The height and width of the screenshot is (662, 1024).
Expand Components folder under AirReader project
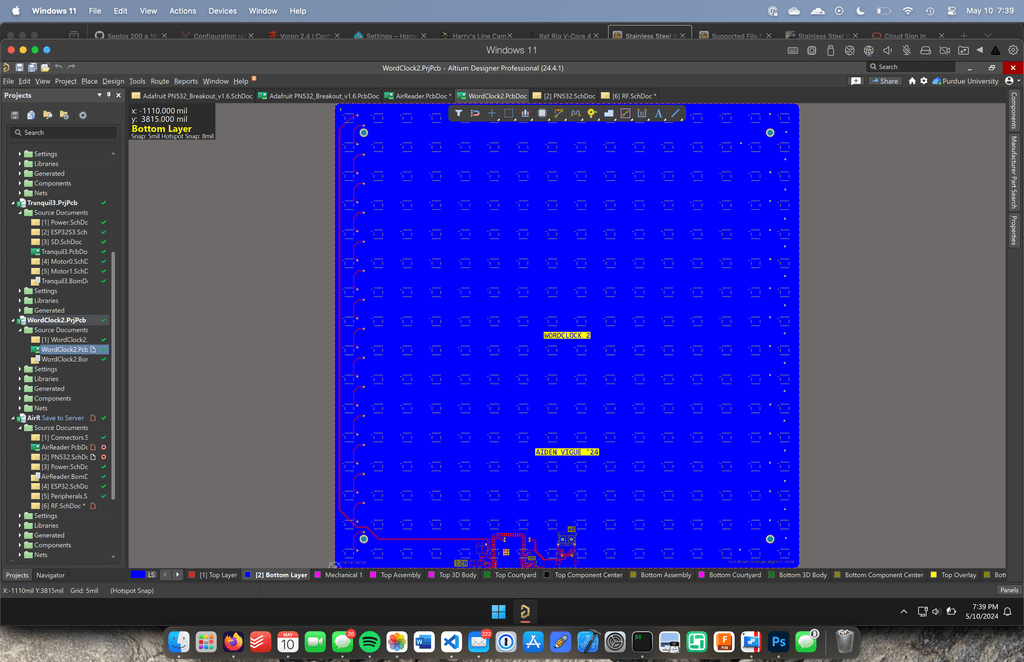click(20, 546)
